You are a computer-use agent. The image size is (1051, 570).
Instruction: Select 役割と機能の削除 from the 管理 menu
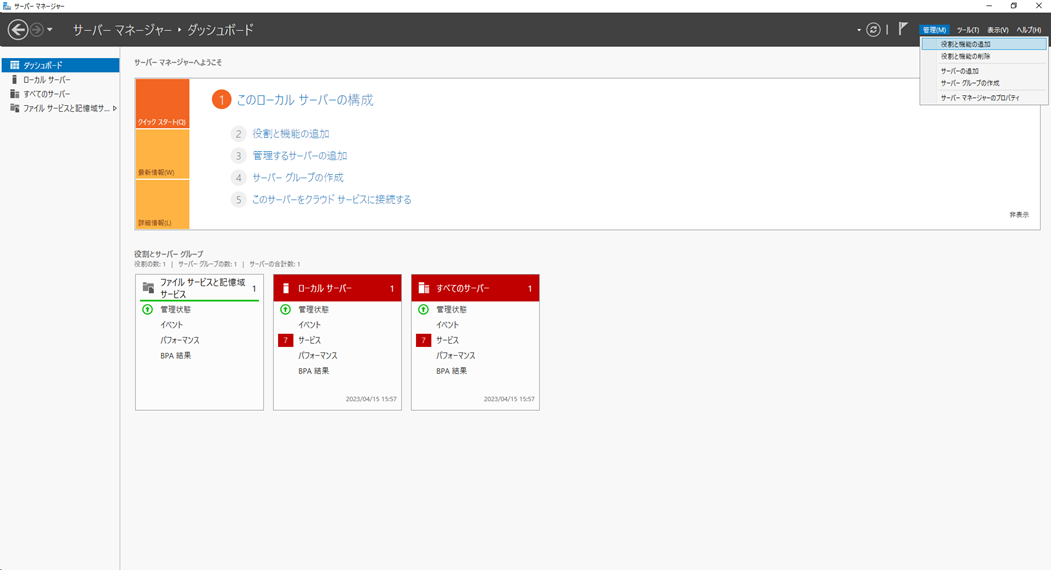[x=965, y=57]
